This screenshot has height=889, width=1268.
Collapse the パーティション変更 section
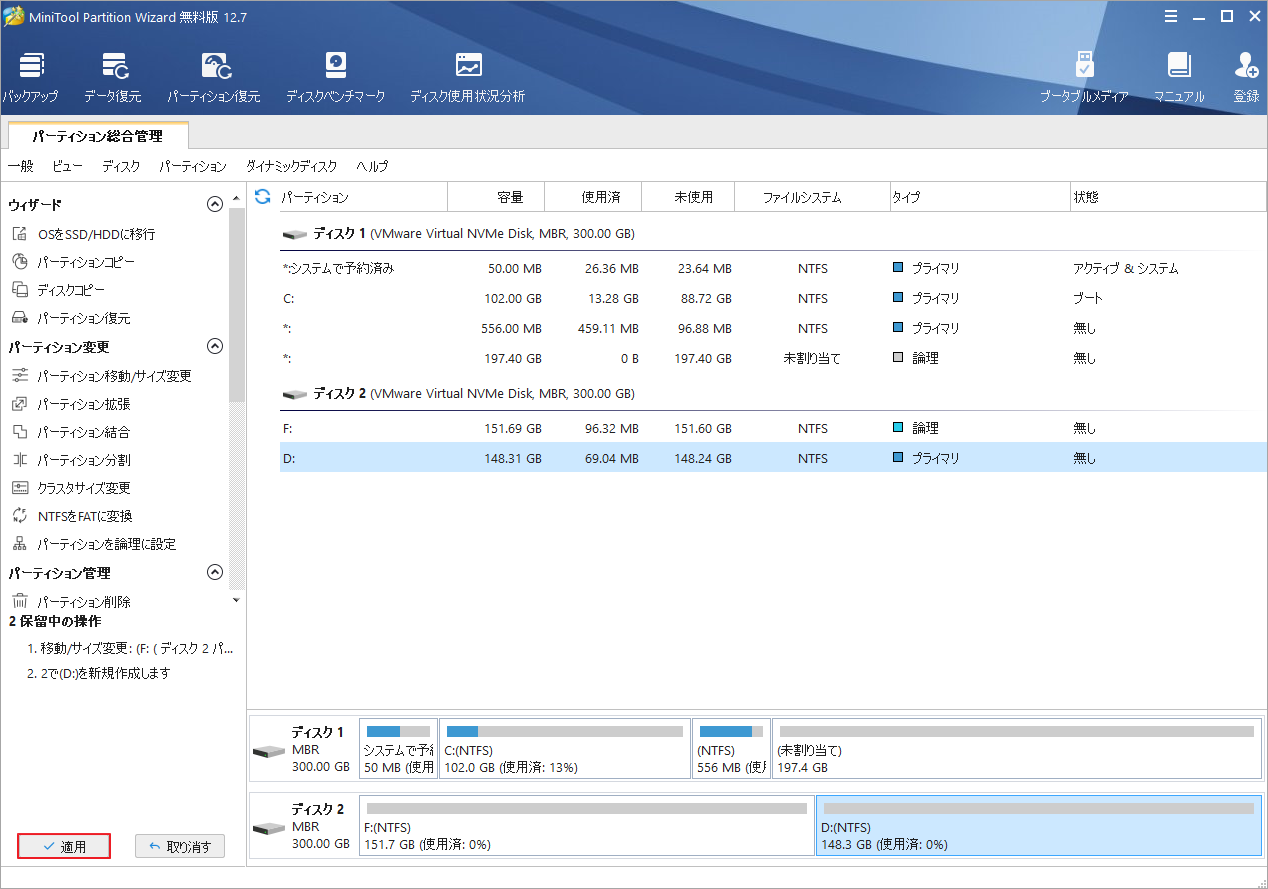point(214,346)
